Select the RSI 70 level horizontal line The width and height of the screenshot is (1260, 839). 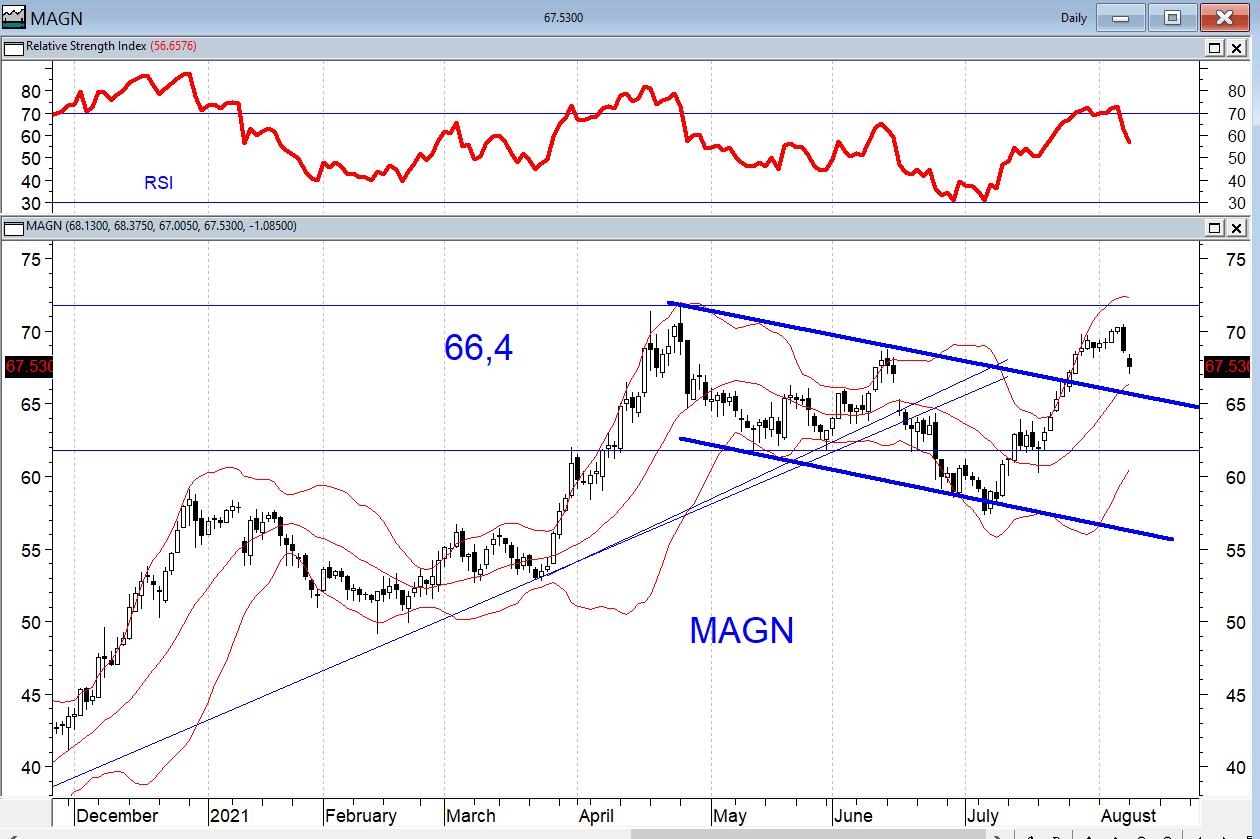coord(625,113)
